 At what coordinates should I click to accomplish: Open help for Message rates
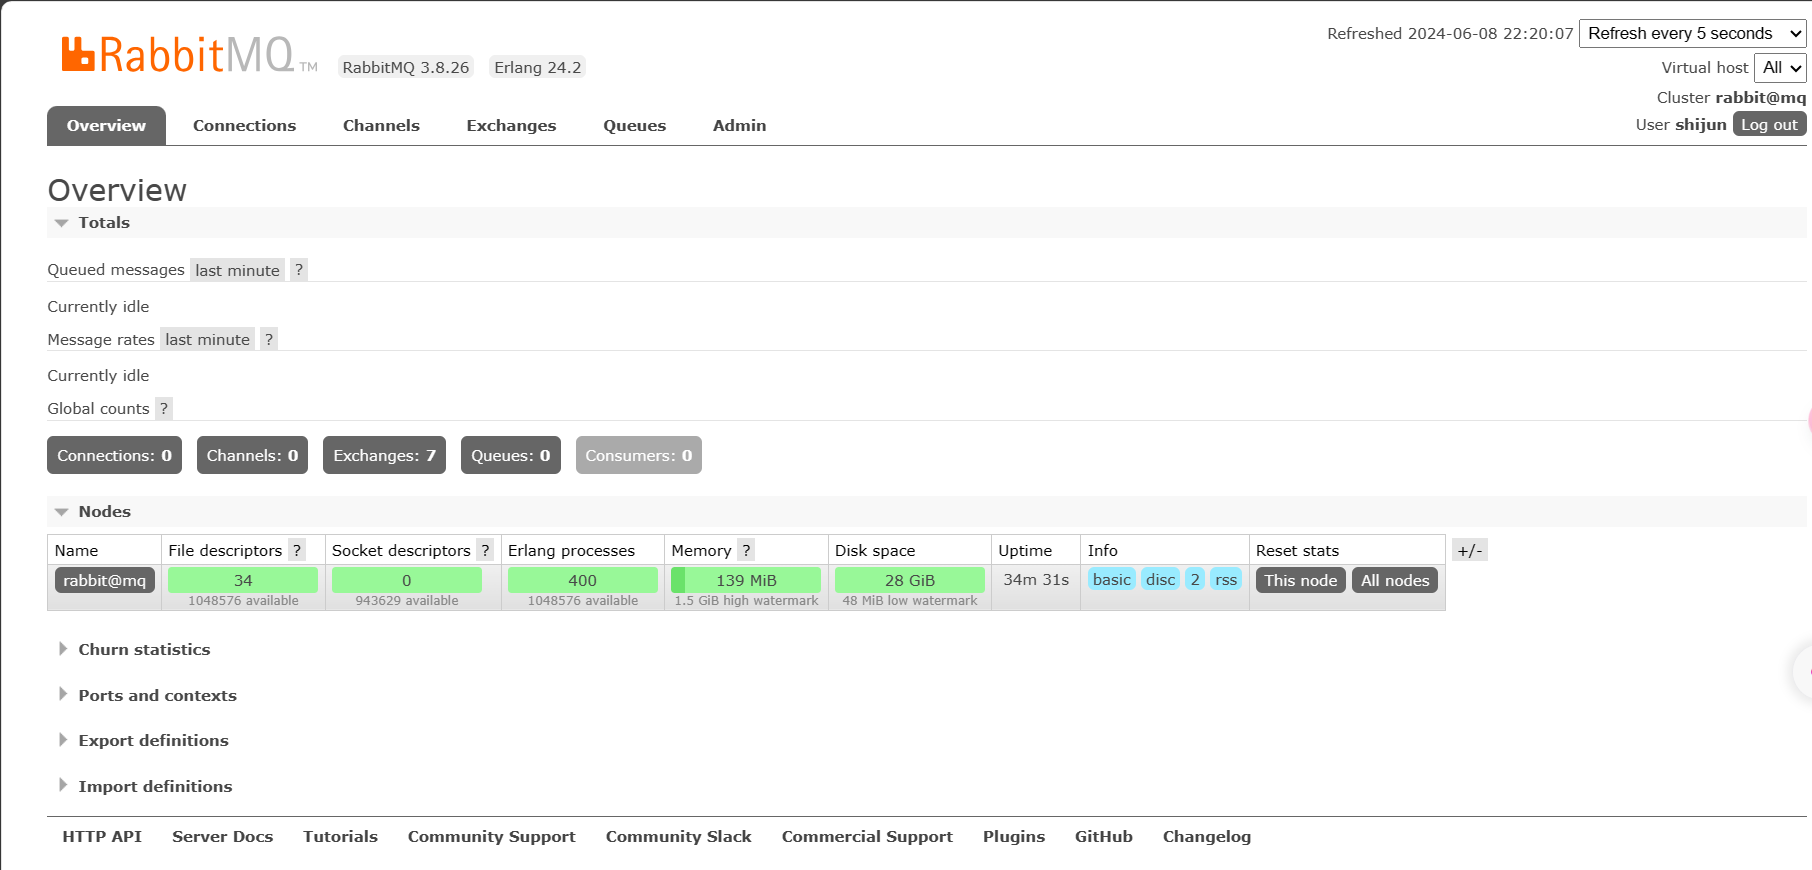point(269,339)
